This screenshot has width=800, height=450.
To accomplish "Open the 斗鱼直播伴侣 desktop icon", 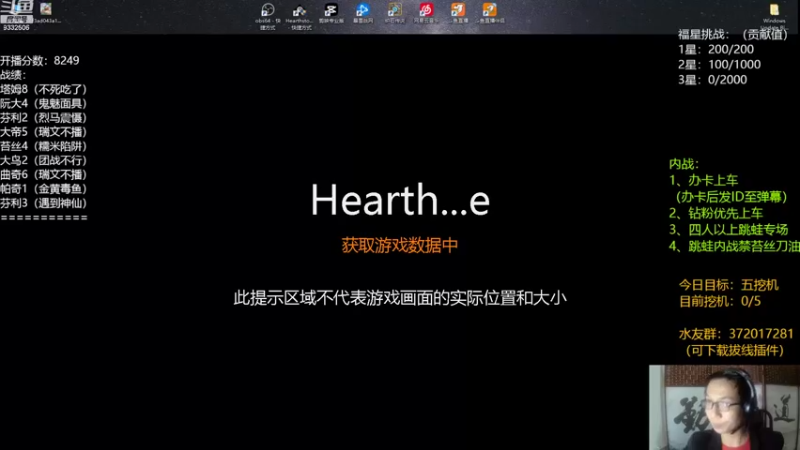I will (x=490, y=13).
